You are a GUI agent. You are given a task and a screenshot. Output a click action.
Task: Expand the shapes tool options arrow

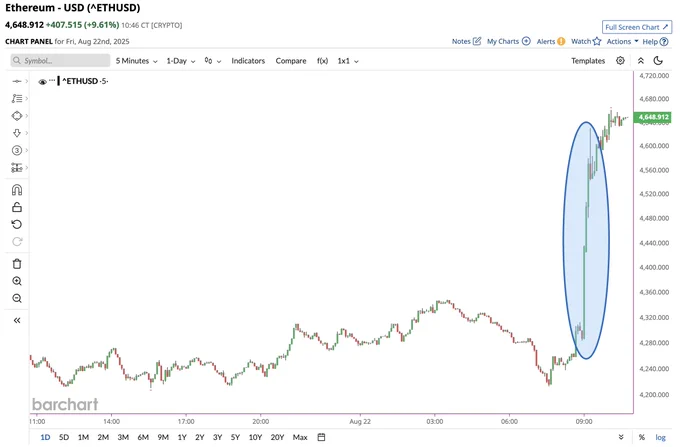pyautogui.click(x=27, y=116)
